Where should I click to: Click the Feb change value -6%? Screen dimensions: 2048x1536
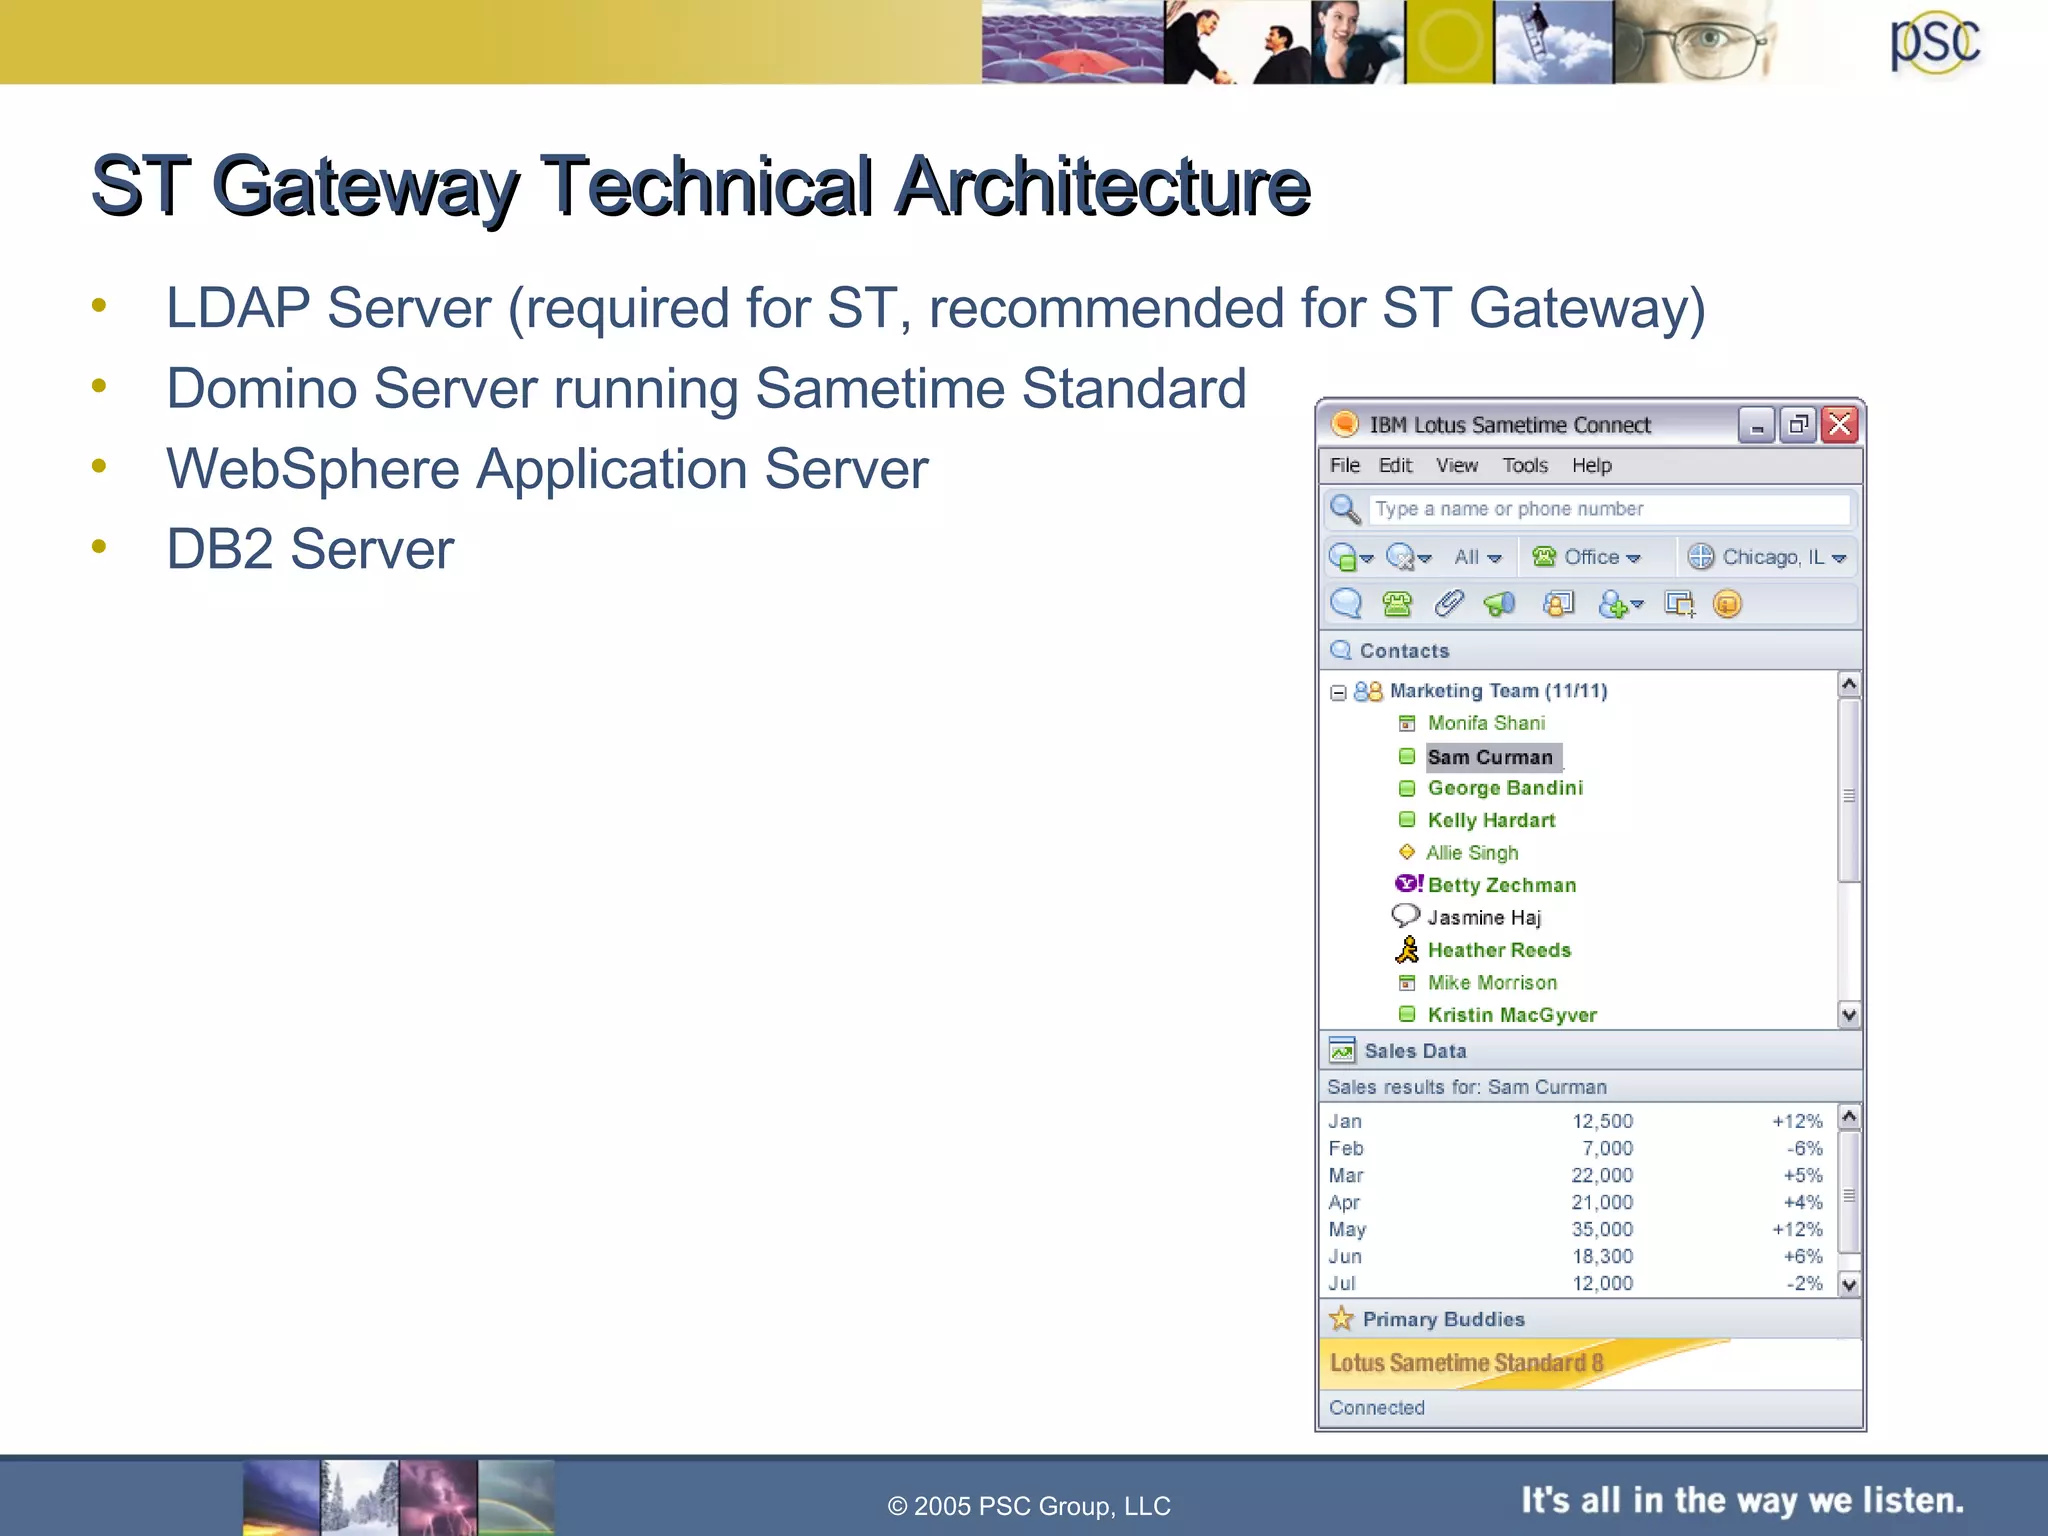[x=1805, y=1149]
